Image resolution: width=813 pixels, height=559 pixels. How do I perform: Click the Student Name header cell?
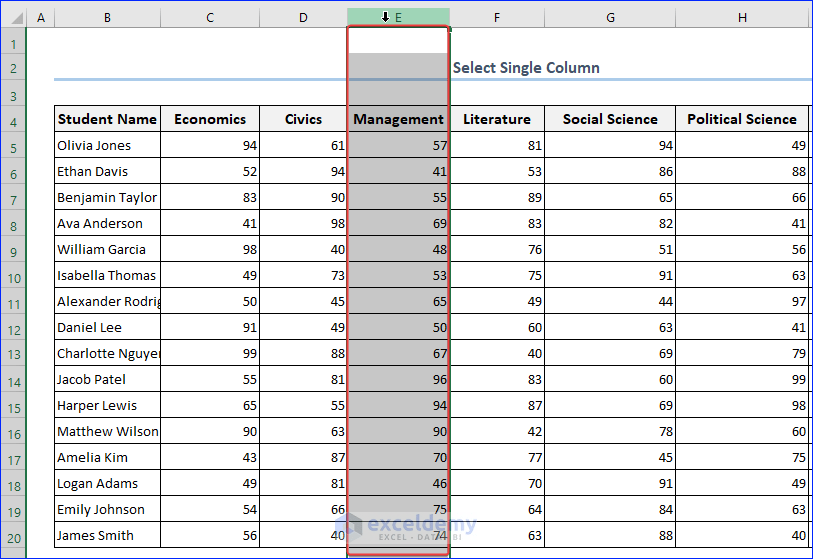(107, 119)
